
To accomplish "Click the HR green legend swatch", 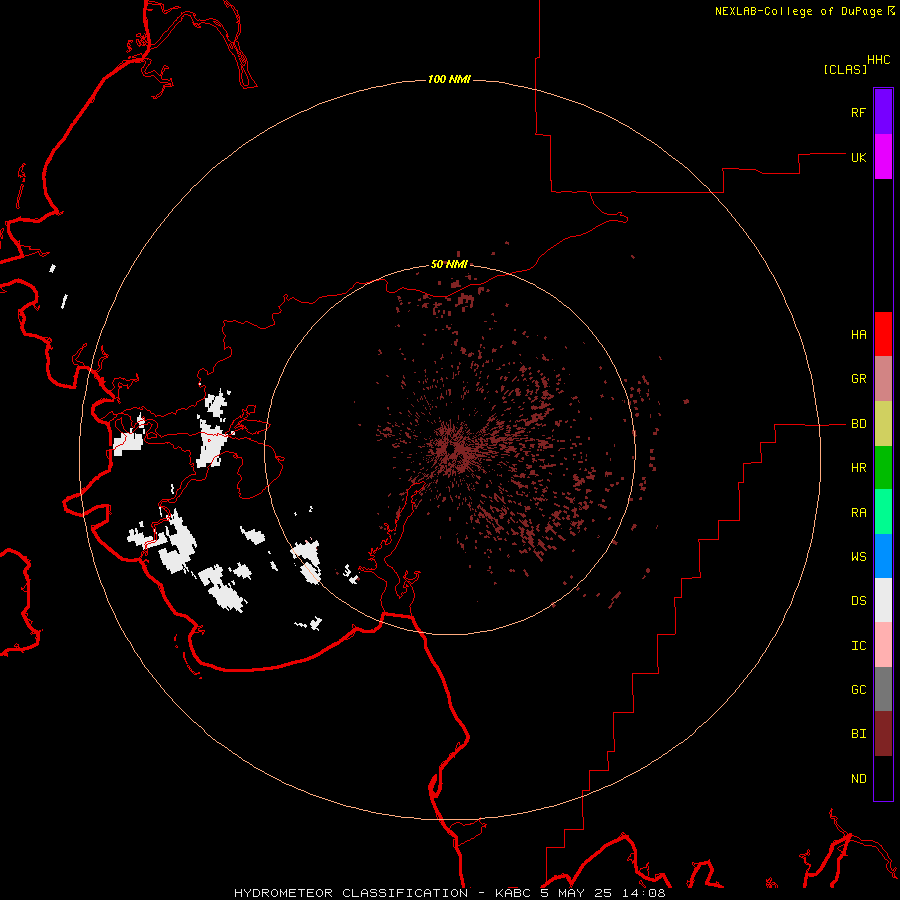I will click(x=883, y=468).
